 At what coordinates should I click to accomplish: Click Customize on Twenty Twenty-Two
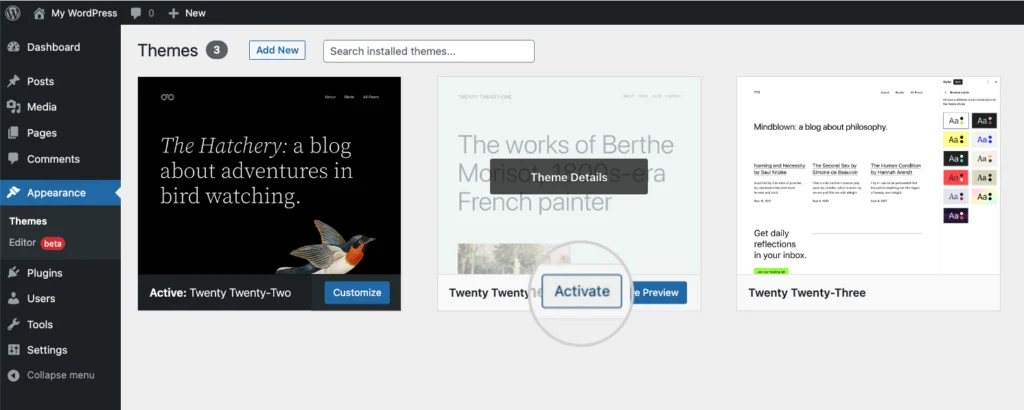[x=357, y=292]
